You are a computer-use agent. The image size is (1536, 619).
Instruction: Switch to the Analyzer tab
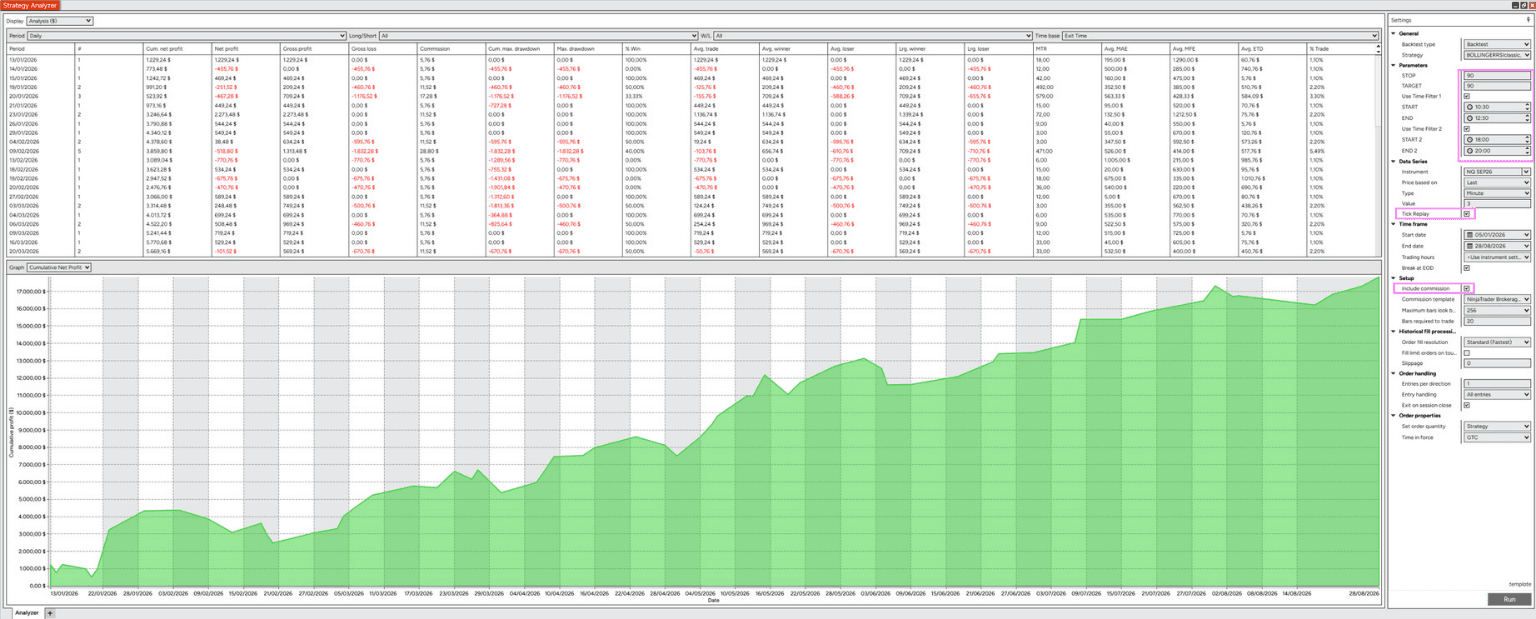(x=27, y=613)
